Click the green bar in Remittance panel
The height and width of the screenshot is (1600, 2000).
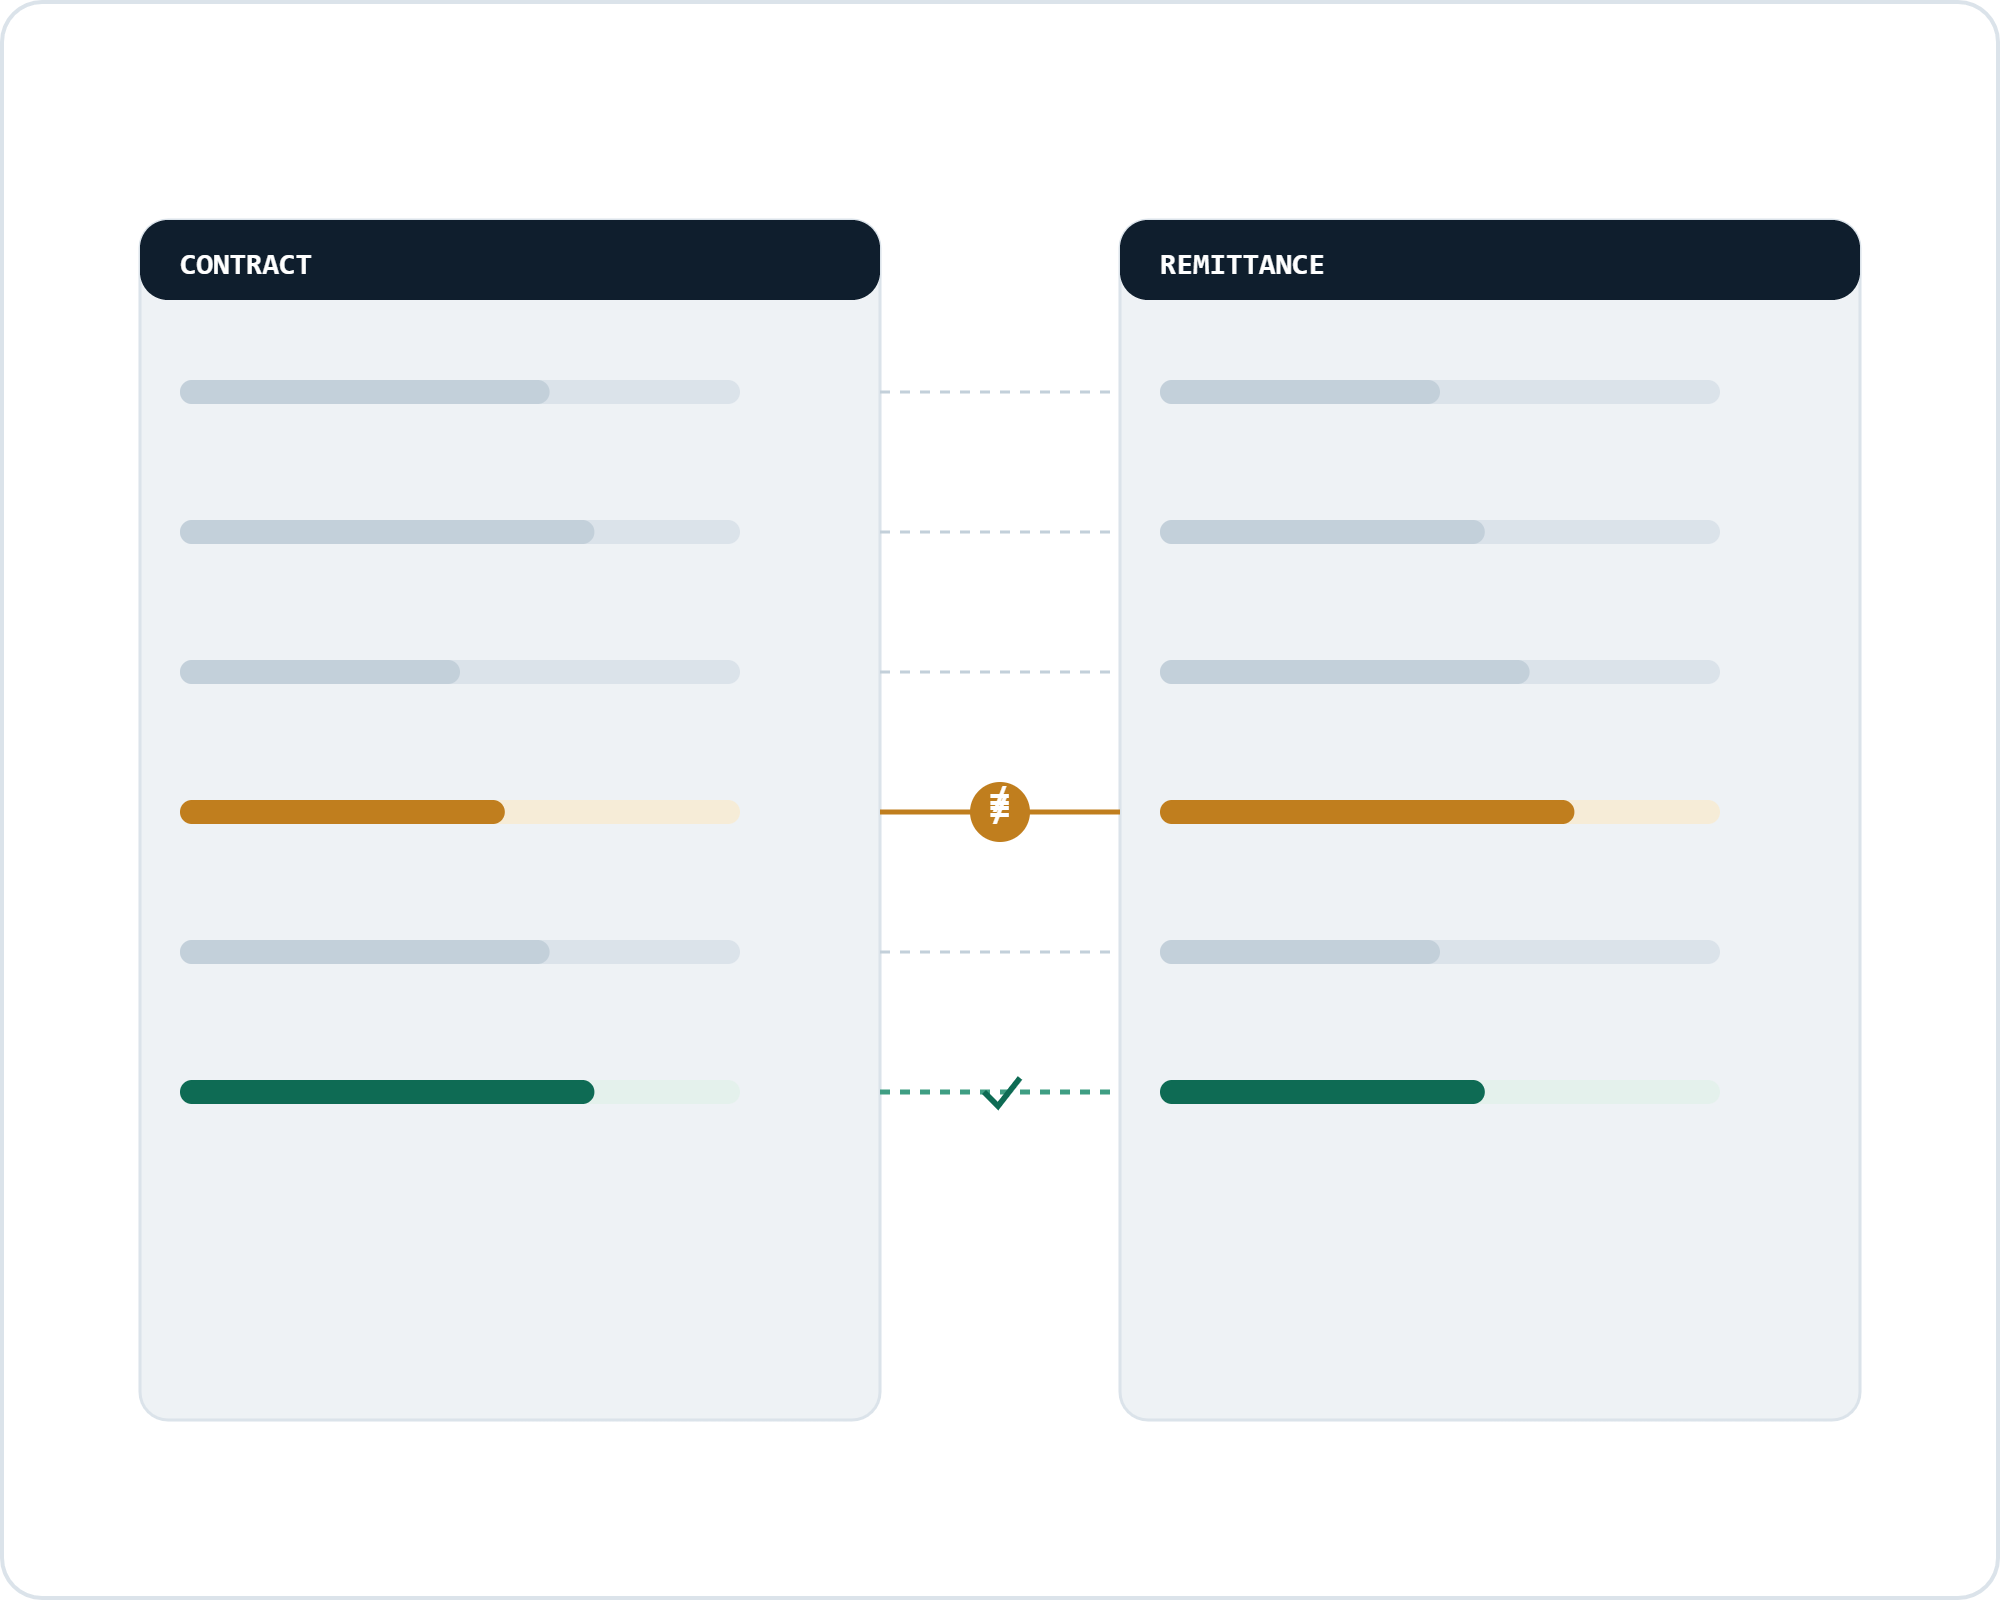(x=1322, y=1092)
